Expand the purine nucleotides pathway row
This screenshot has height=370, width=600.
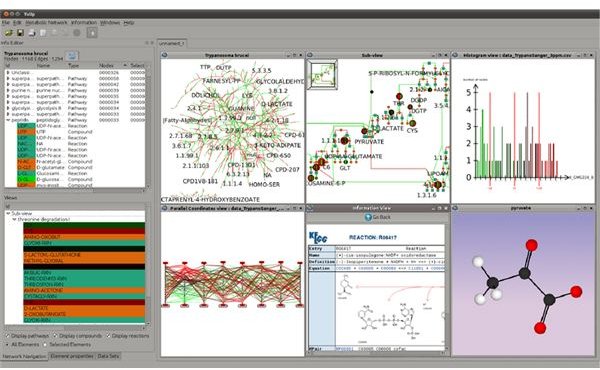pyautogui.click(x=8, y=90)
